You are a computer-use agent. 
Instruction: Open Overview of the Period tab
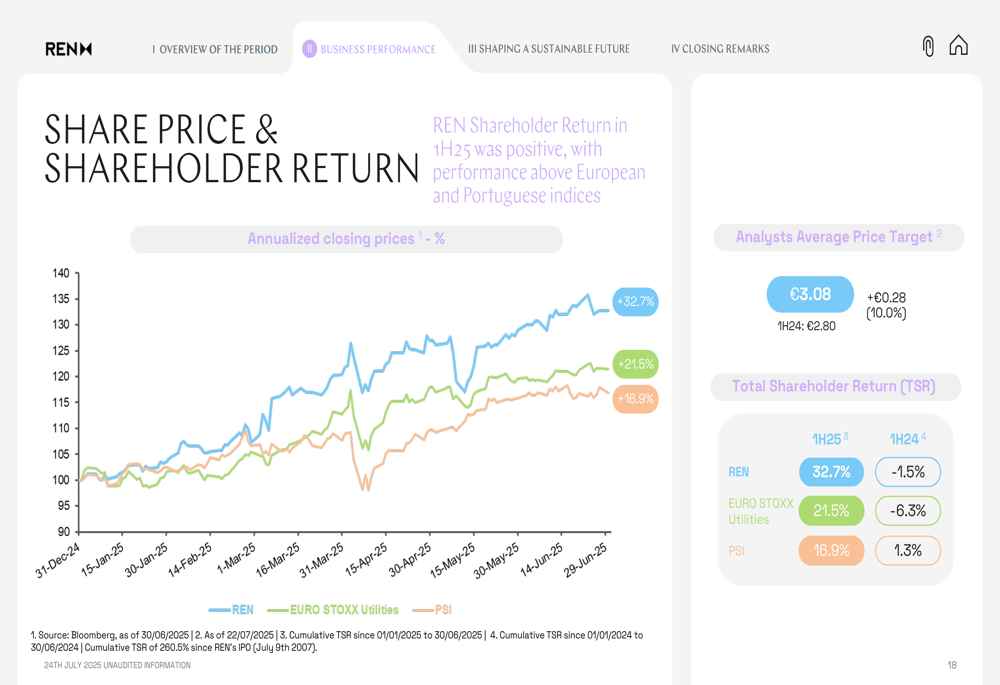(x=215, y=49)
